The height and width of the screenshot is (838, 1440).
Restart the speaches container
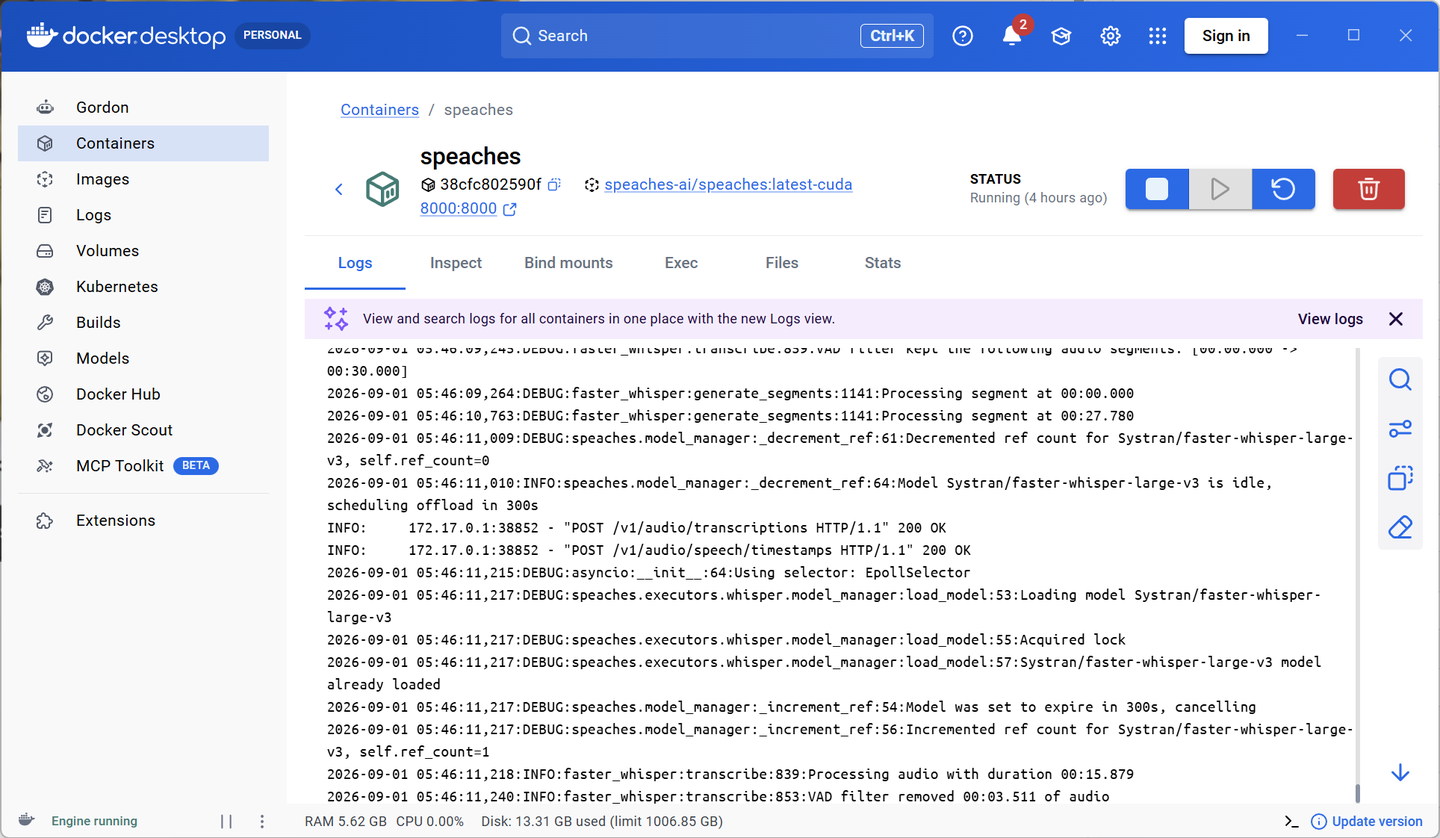click(1283, 189)
